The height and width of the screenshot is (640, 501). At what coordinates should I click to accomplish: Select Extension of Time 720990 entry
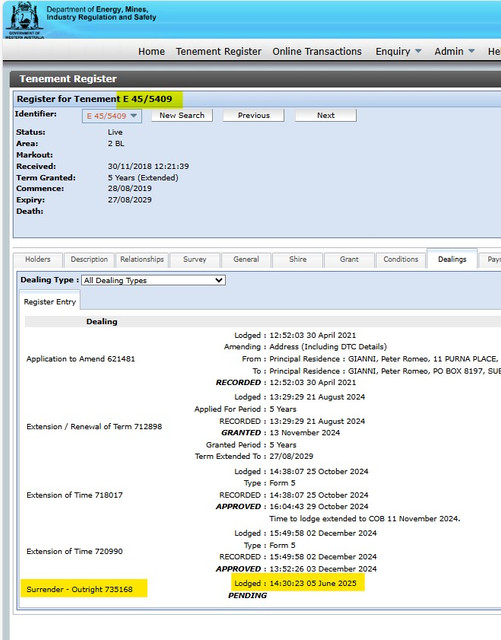pos(74,551)
